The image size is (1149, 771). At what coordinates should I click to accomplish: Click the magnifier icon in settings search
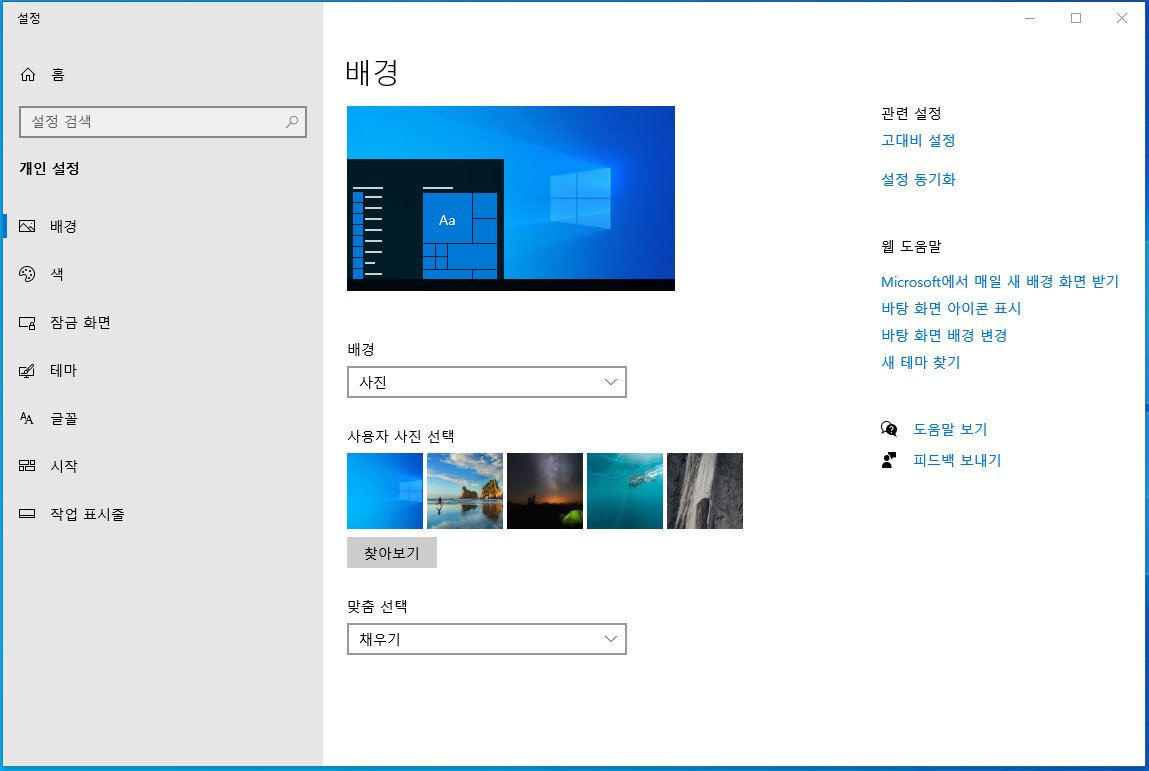(x=292, y=122)
